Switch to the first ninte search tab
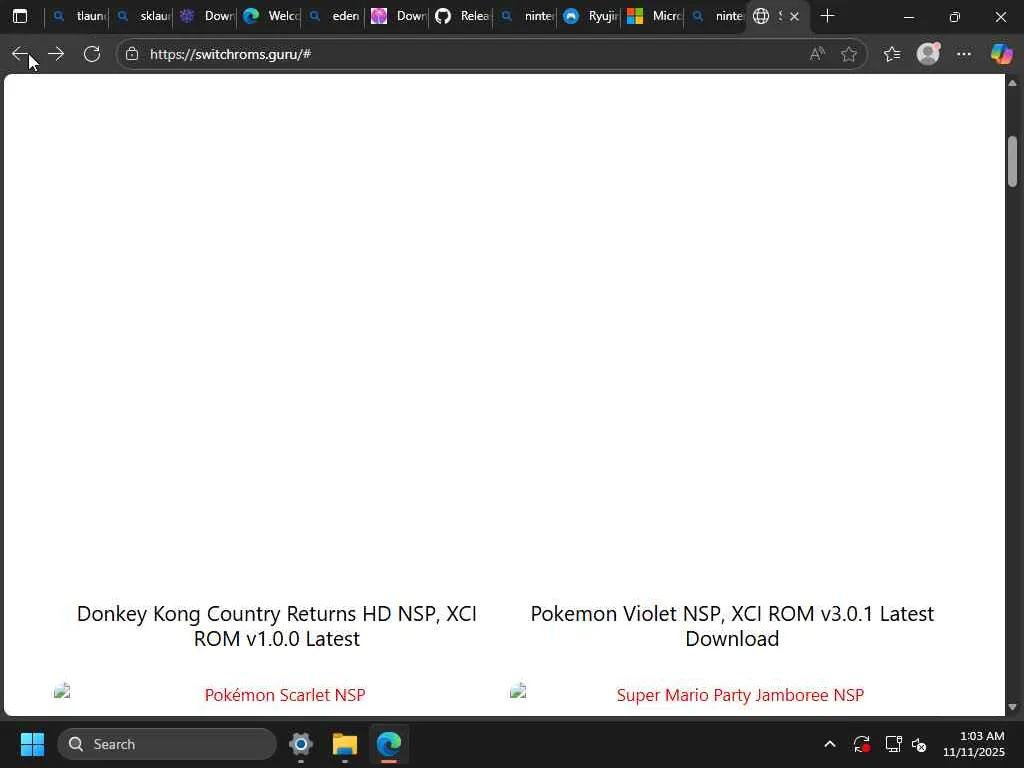This screenshot has height=768, width=1024. [x=527, y=16]
